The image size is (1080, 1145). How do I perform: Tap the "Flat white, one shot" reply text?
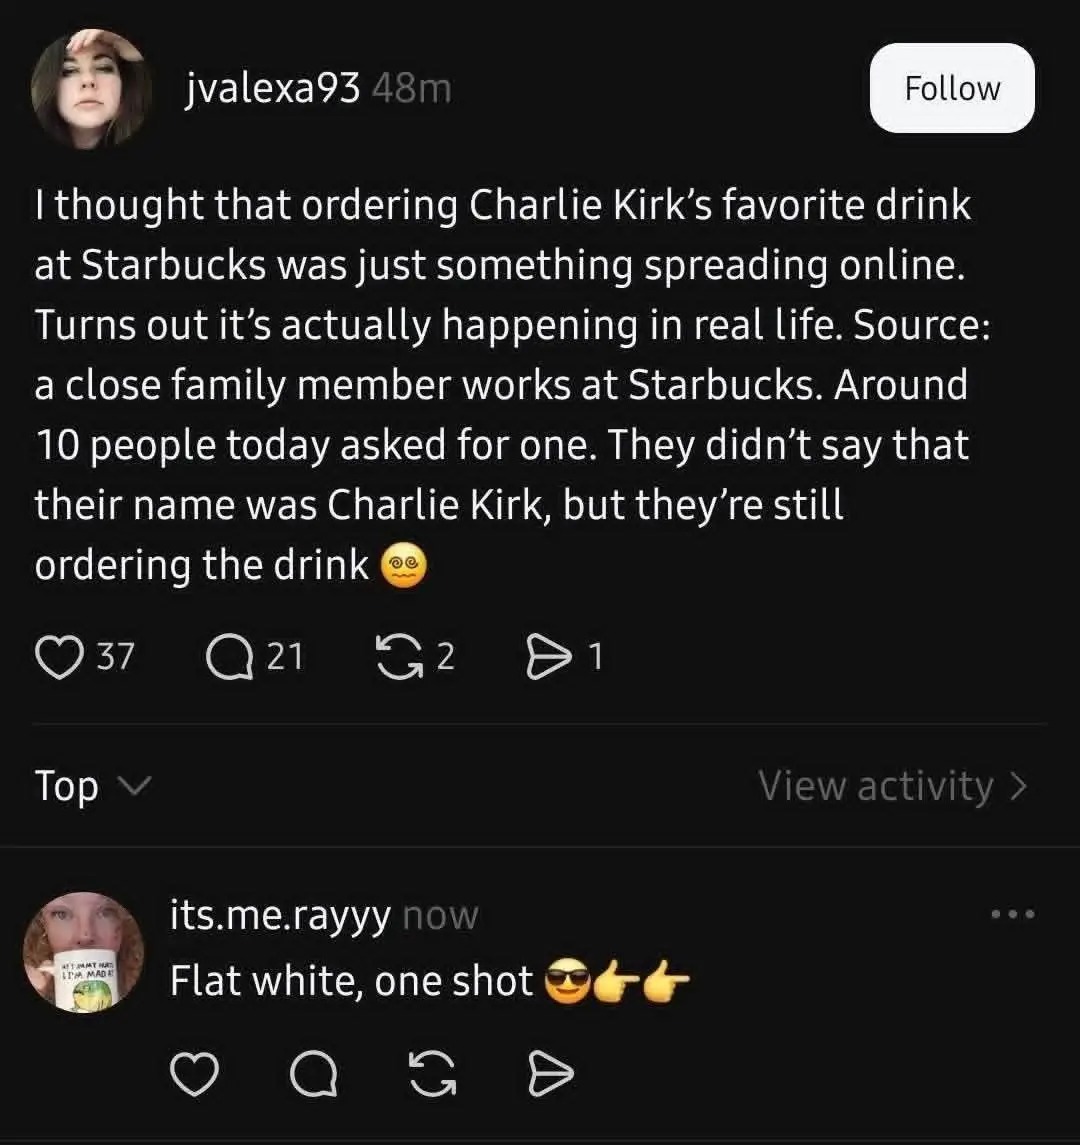(352, 981)
